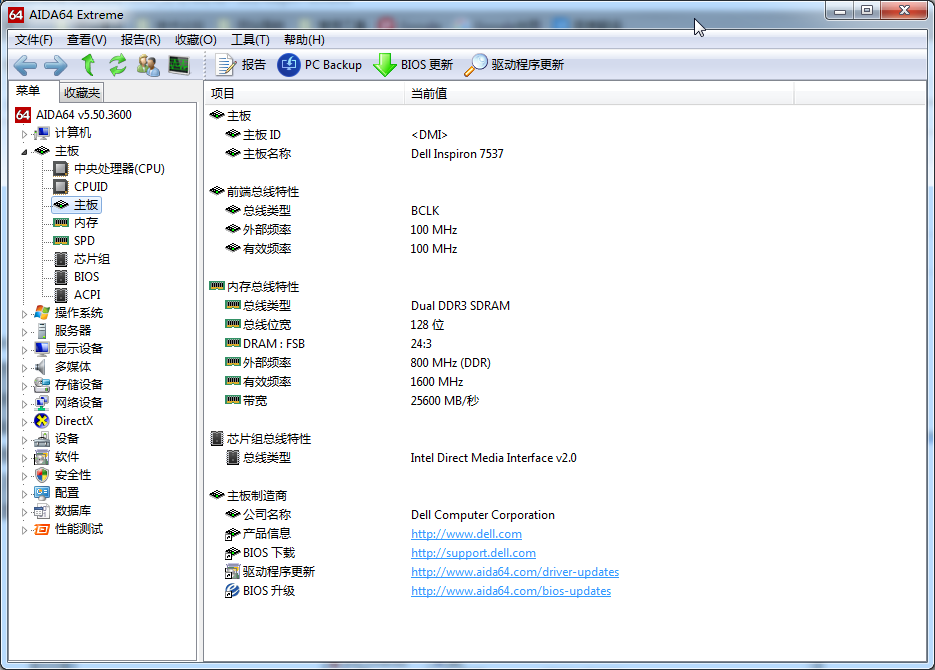This screenshot has height=670, width=935.
Task: Open the http://www.dell.com link
Action: click(466, 534)
